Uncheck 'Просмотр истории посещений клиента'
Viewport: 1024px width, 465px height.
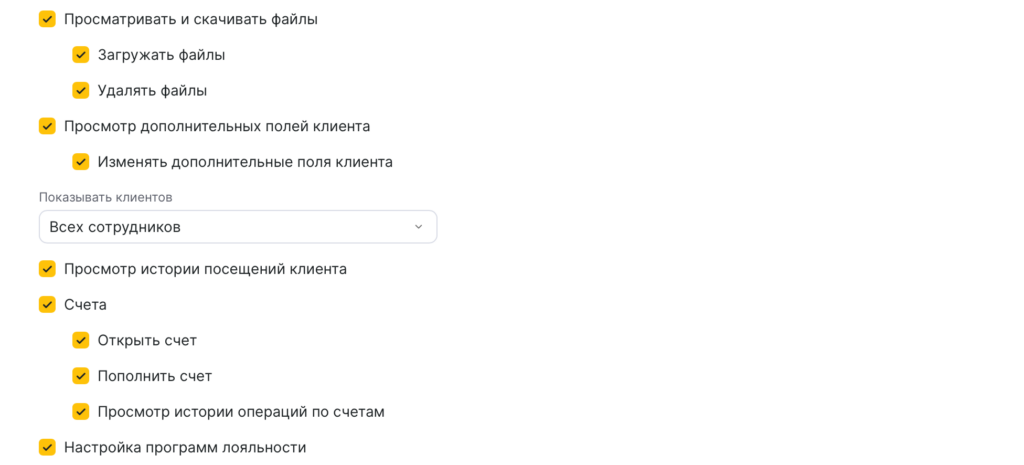point(47,269)
